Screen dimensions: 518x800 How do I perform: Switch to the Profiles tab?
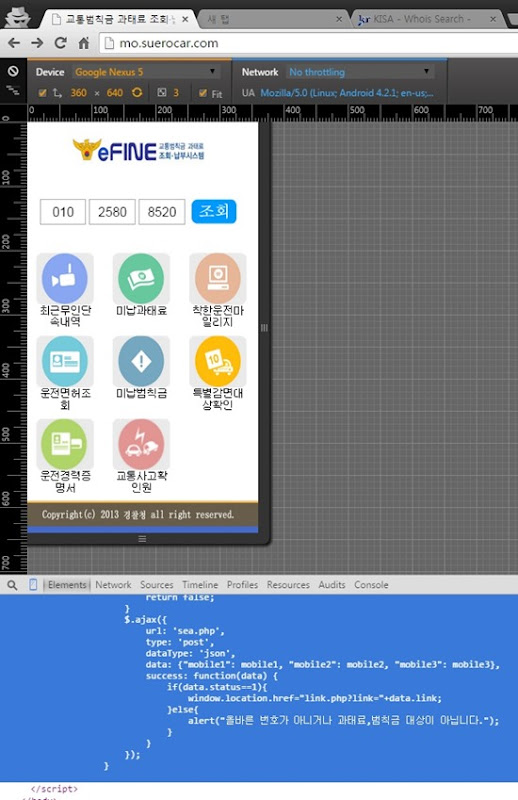click(242, 585)
